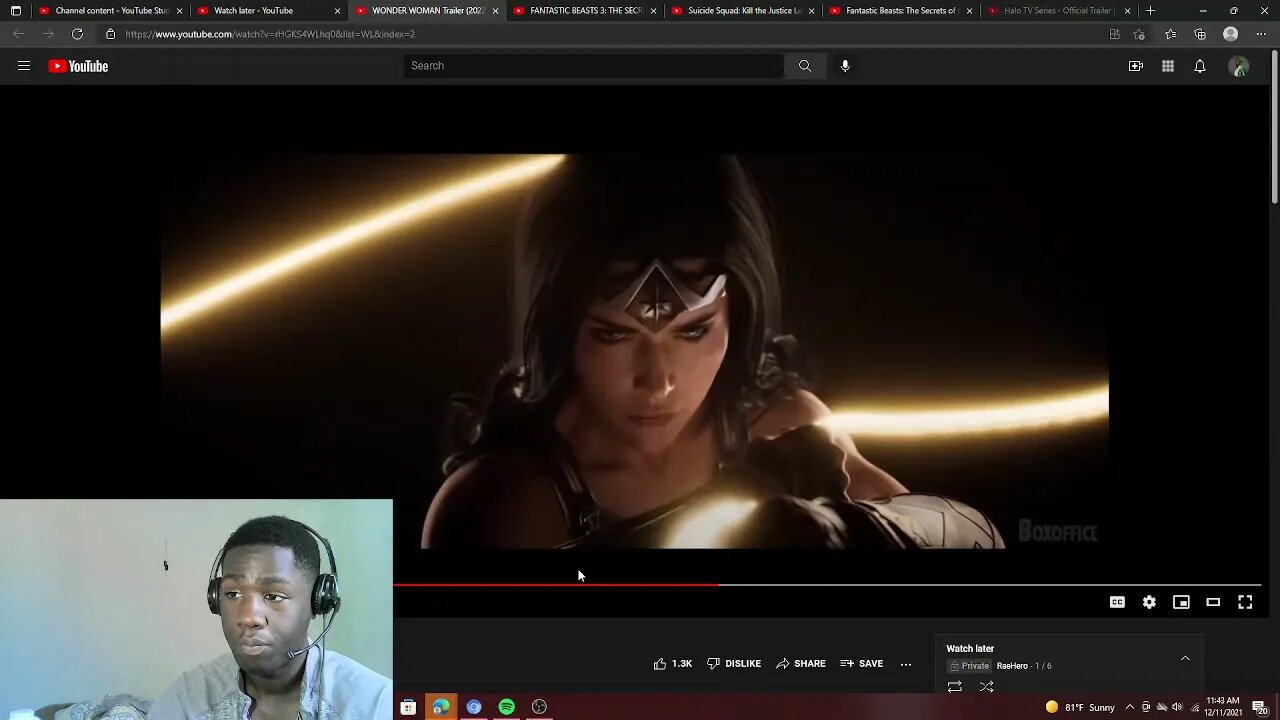Open the blue round app on the taskbar

point(474,707)
